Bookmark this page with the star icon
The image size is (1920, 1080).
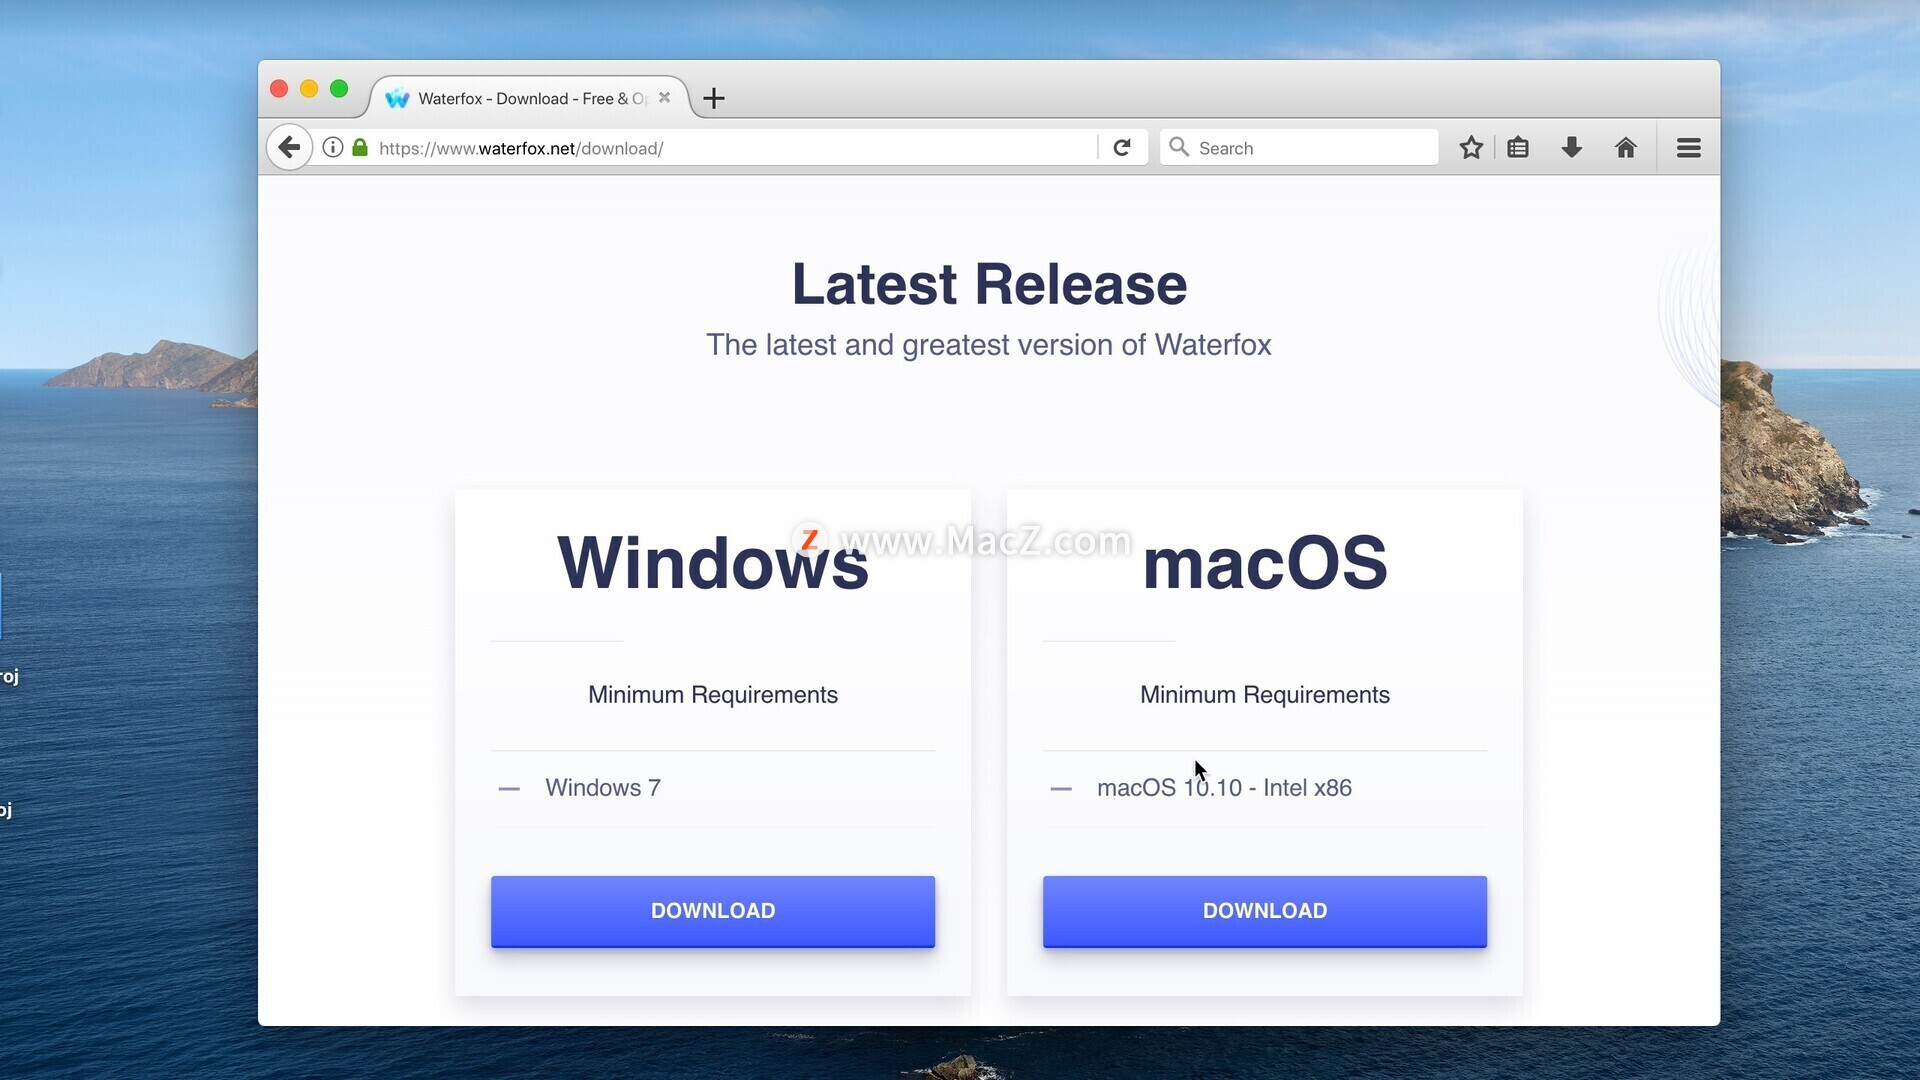coord(1471,148)
